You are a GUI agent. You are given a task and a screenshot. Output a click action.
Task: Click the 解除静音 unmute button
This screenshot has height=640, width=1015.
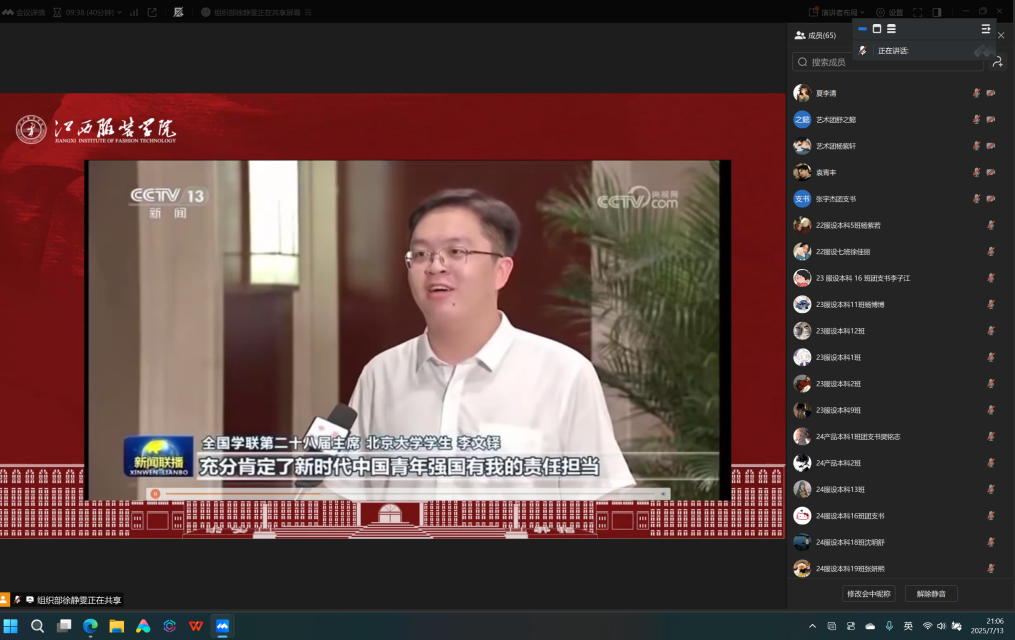(x=931, y=594)
